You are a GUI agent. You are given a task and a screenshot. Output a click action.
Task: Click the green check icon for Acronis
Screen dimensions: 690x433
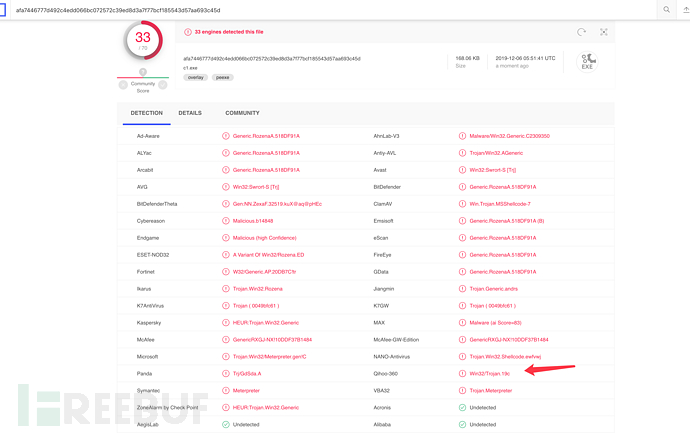(462, 407)
